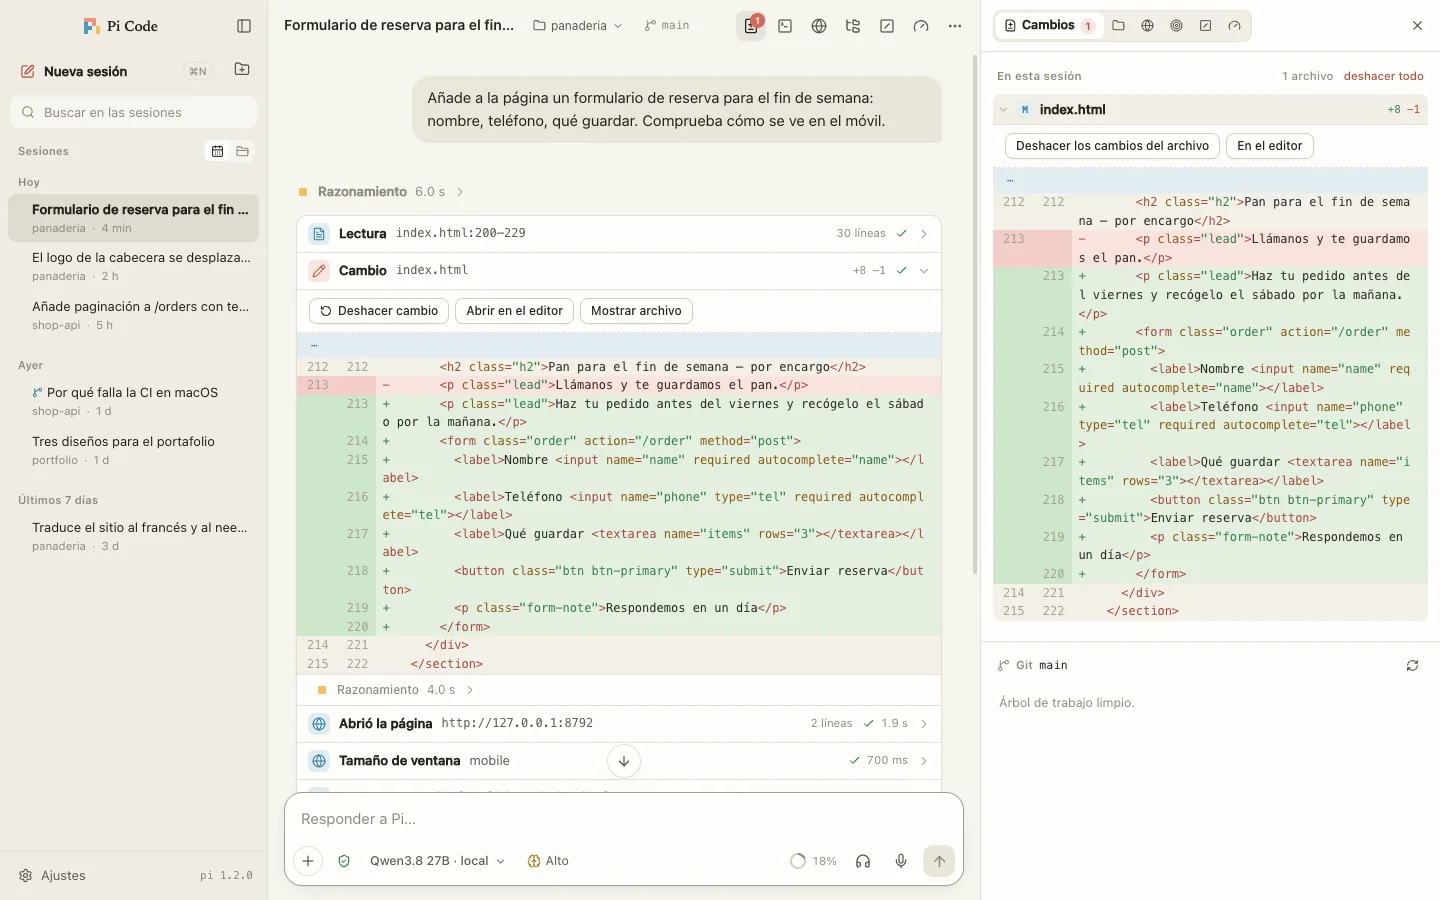Click the headphones voice mode icon
Screen dimensions: 1440x900
point(863,861)
